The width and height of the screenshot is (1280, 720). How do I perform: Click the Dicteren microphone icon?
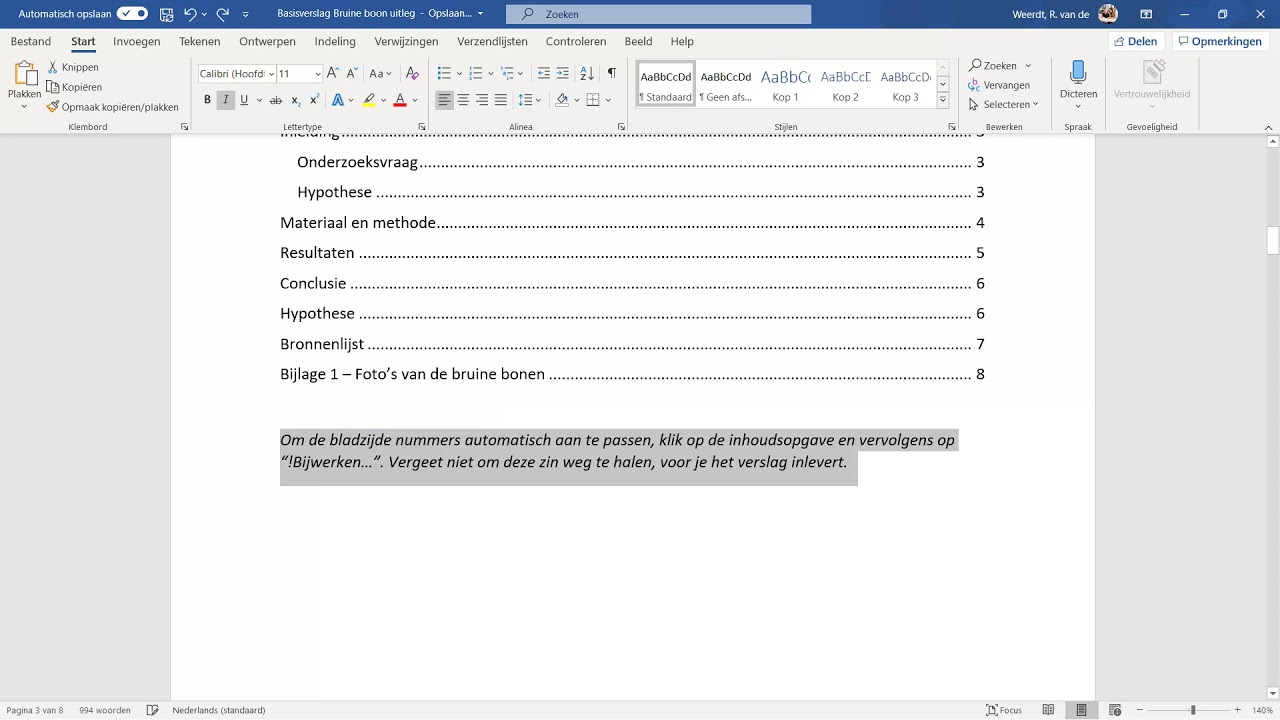pos(1078,73)
